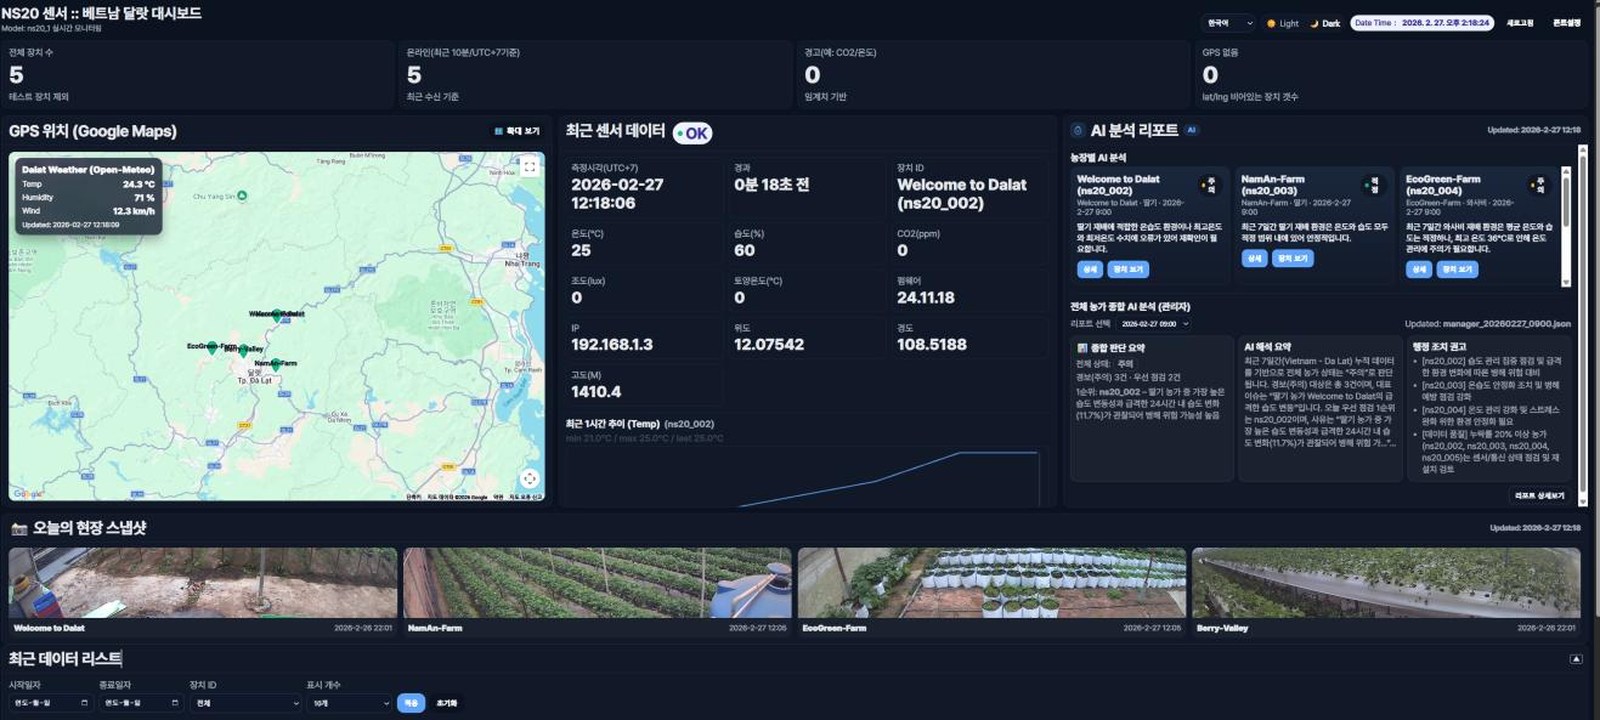Click the status badge on EcoGreen-Farm card
The image size is (1600, 720).
click(1539, 185)
